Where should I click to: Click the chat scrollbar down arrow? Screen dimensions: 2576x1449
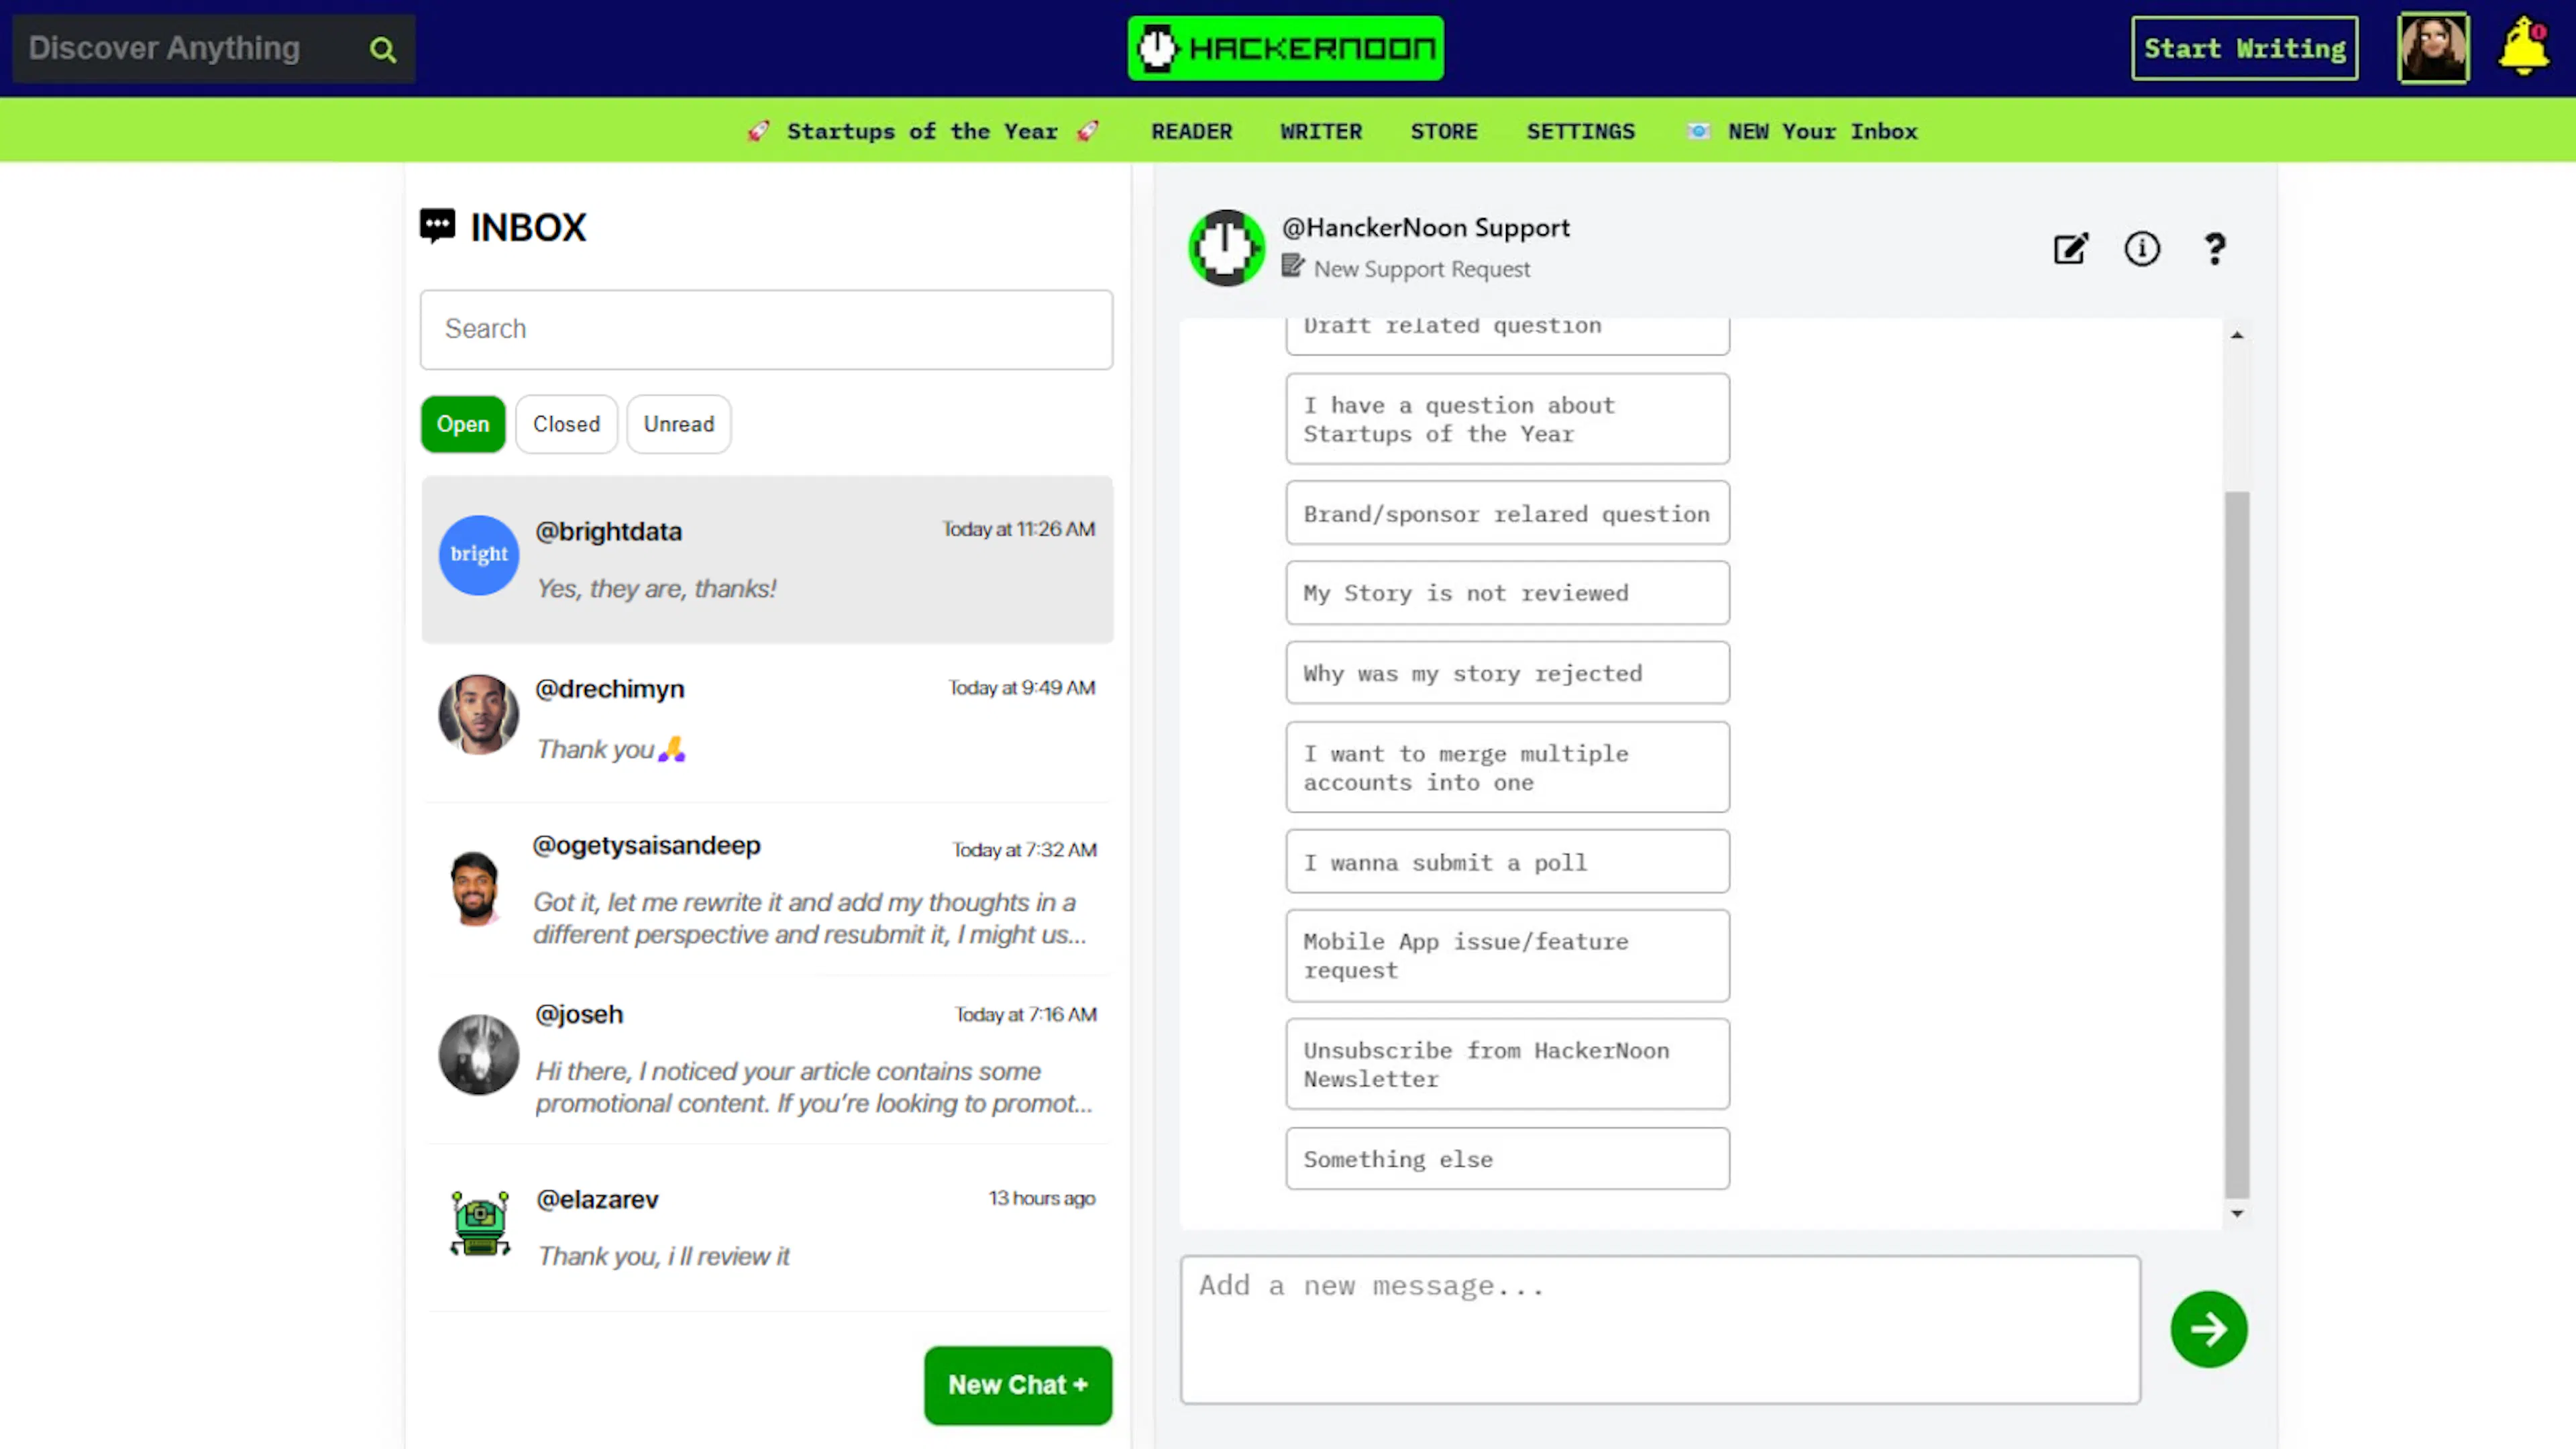point(2236,1213)
